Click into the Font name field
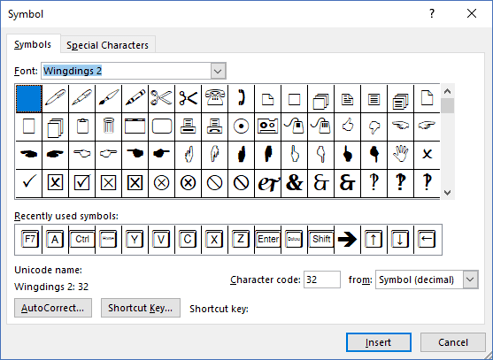 pos(126,71)
